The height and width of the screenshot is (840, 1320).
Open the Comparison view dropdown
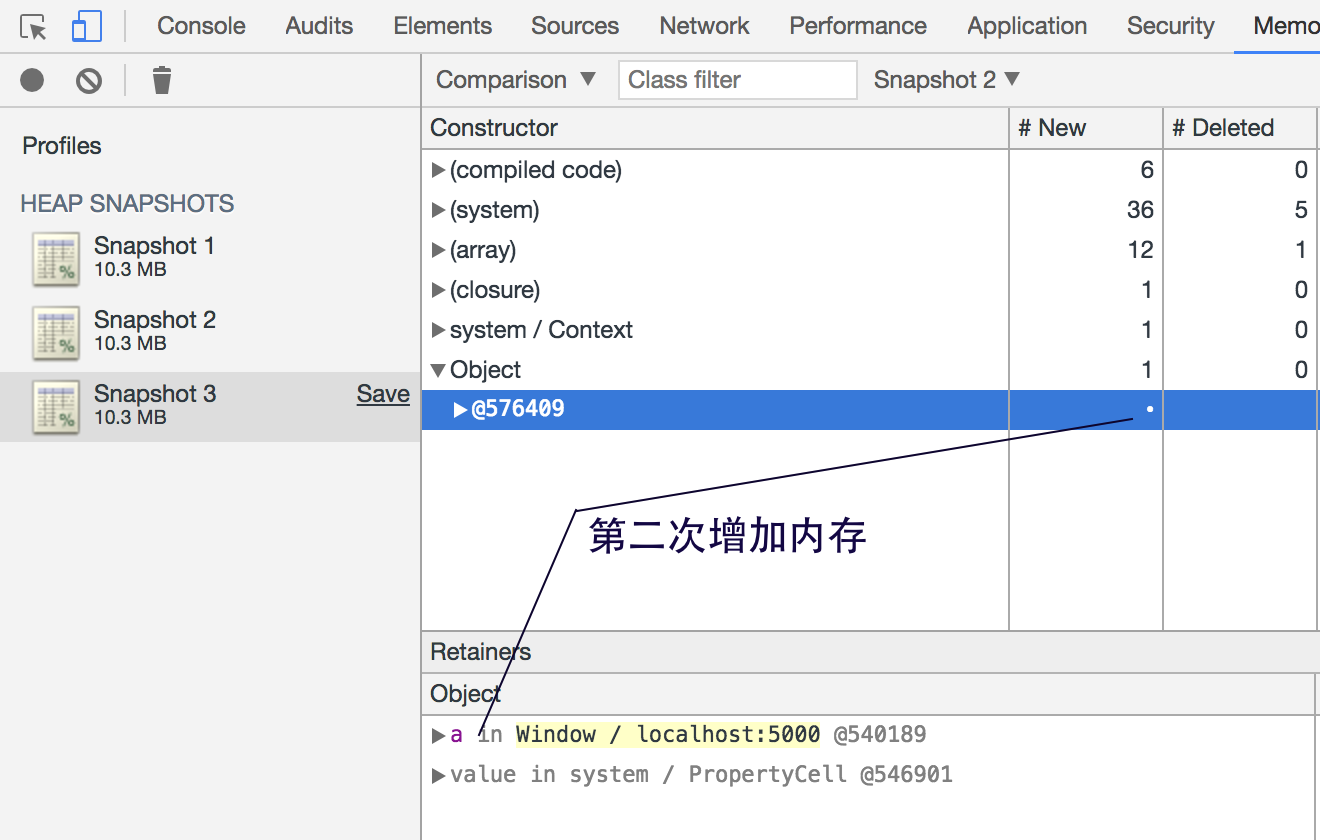[x=516, y=80]
